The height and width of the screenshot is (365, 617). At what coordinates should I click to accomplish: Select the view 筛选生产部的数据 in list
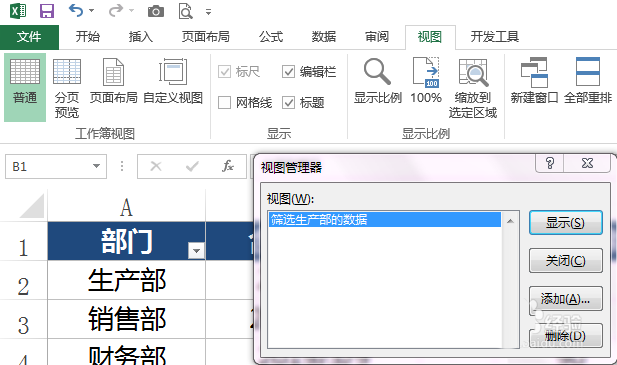pos(385,219)
